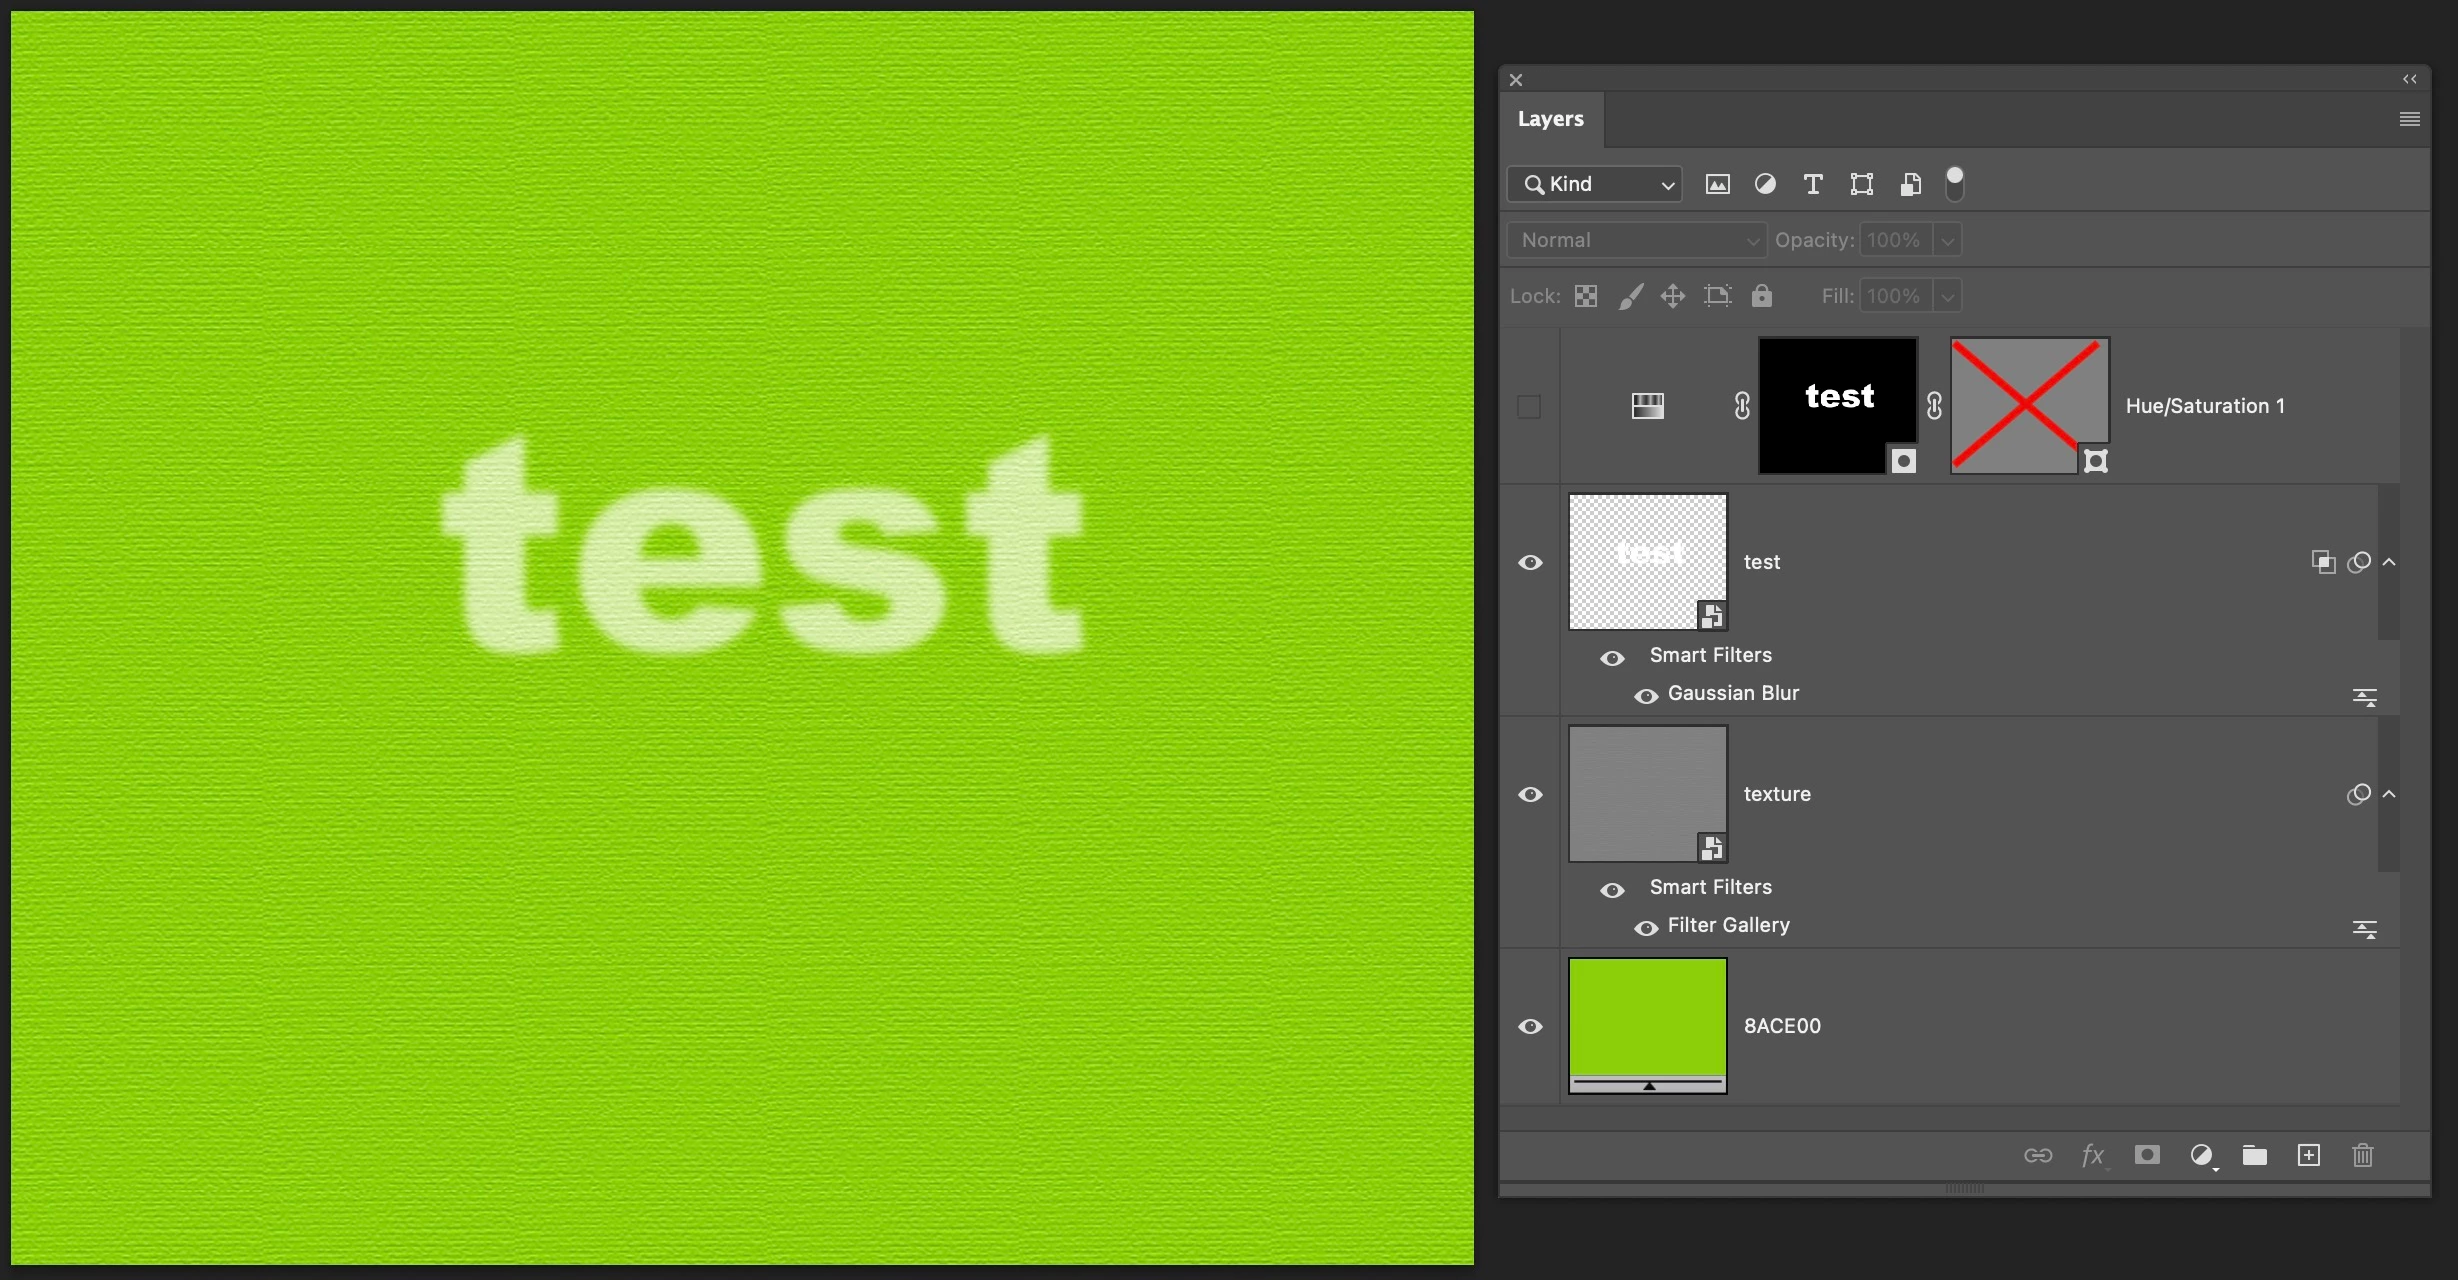Hide the 8ACE00 fill layer
The width and height of the screenshot is (2458, 1280).
(x=1530, y=1026)
